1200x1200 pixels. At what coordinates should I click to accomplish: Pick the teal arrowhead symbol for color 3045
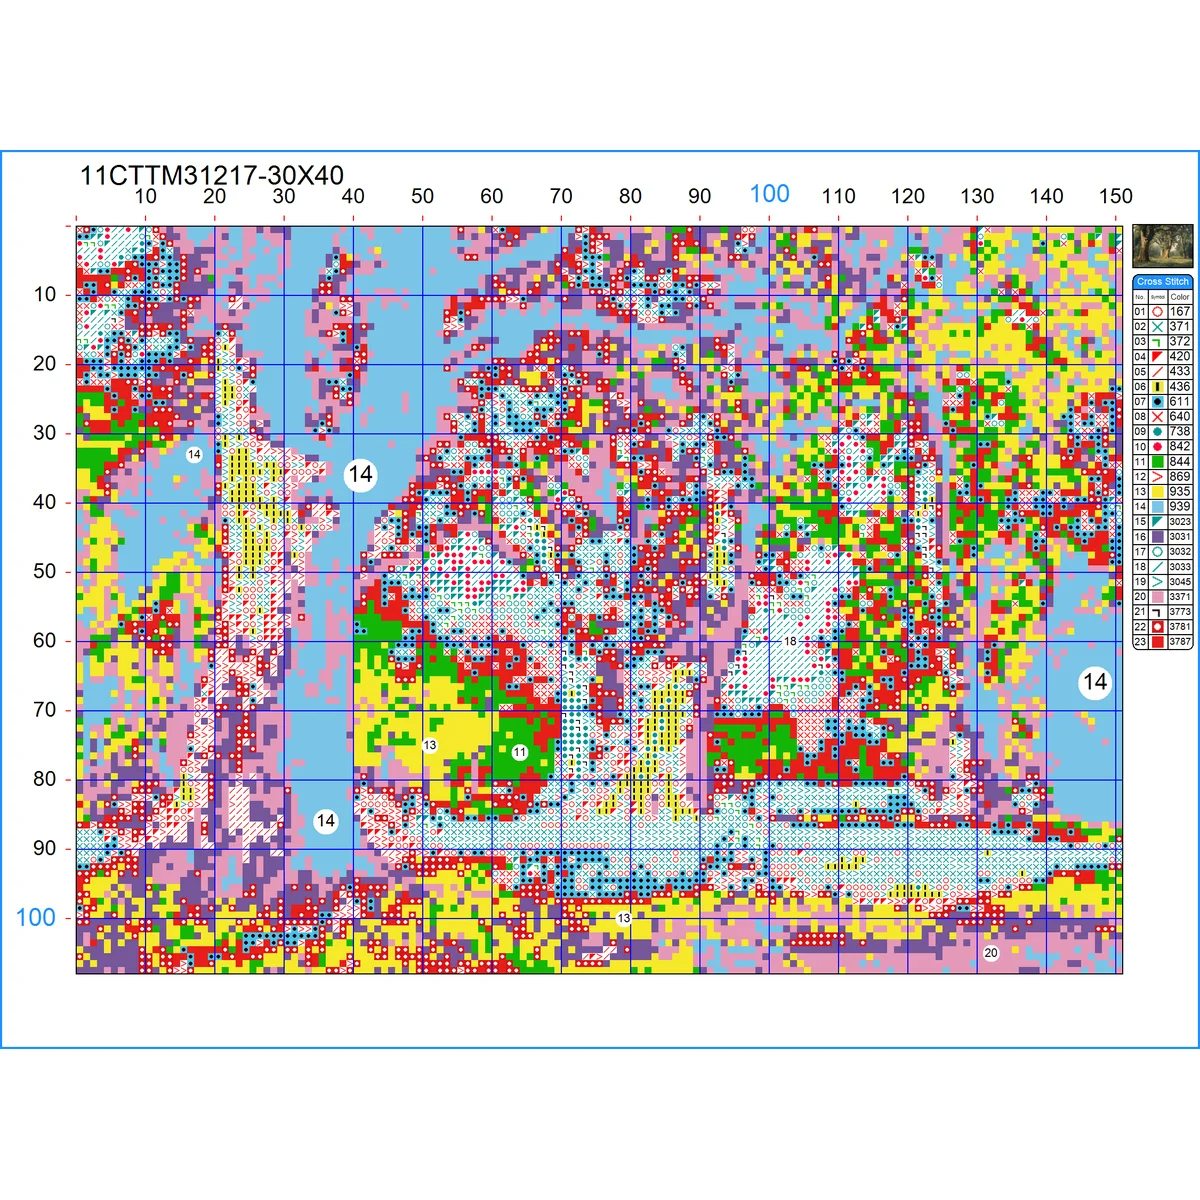(x=1157, y=582)
